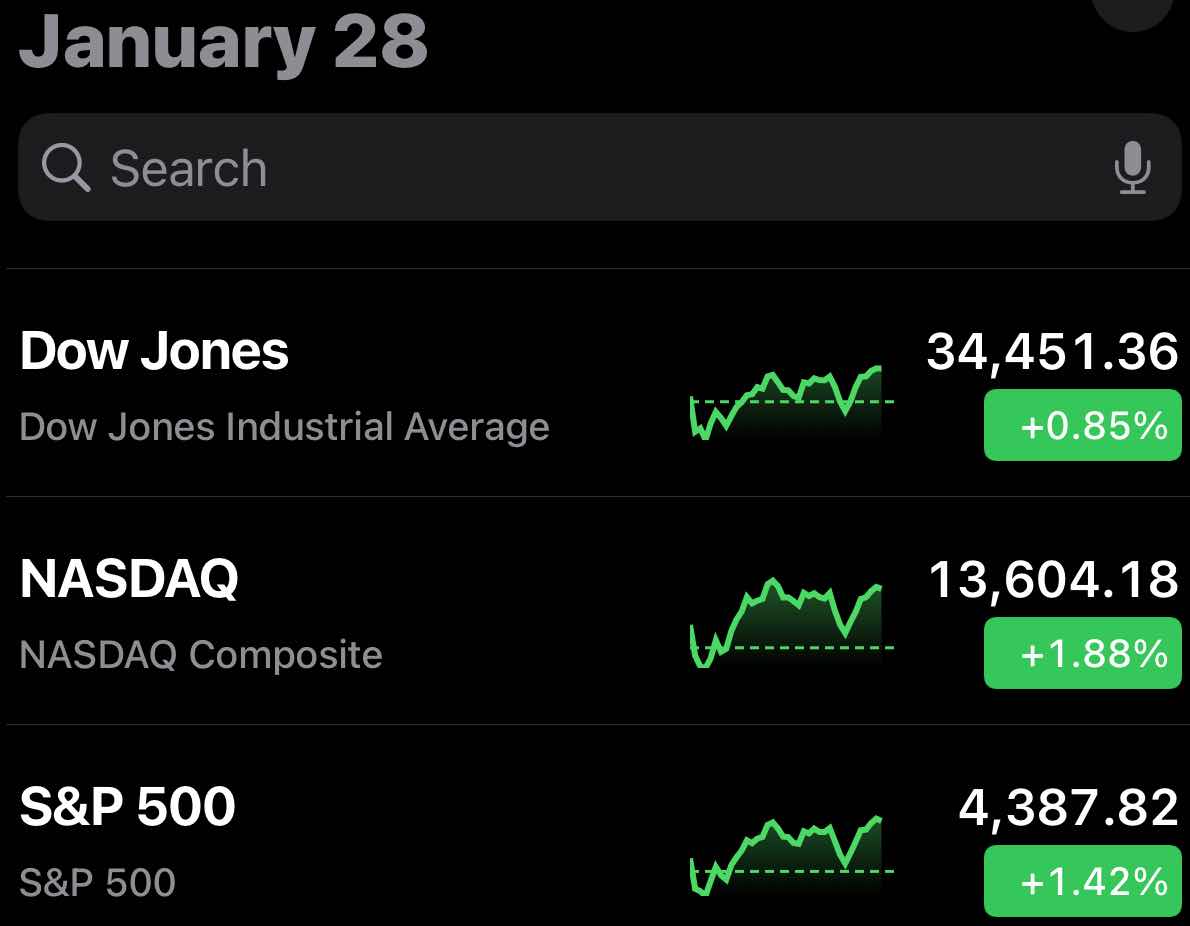
Task: Toggle the NASDAQ +1.88% change badge
Action: tap(1082, 653)
